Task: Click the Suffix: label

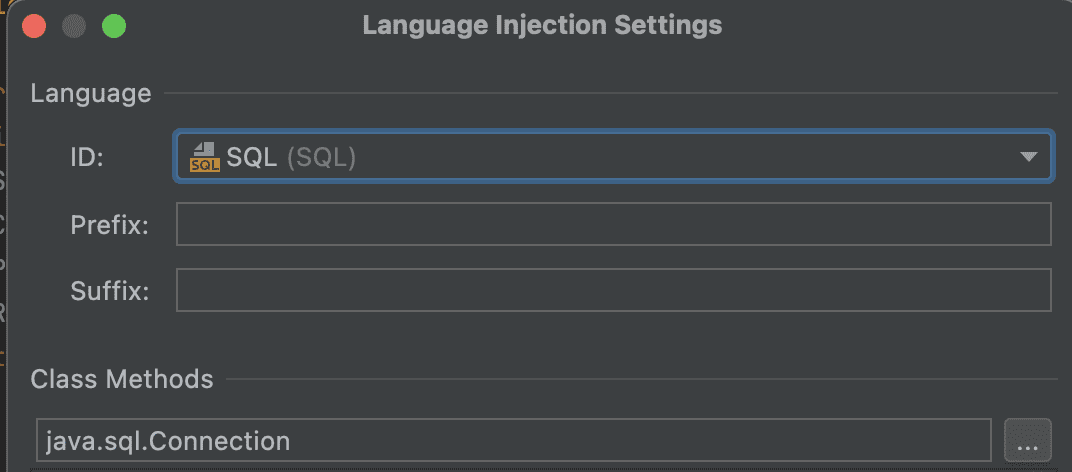Action: pyautogui.click(x=109, y=291)
